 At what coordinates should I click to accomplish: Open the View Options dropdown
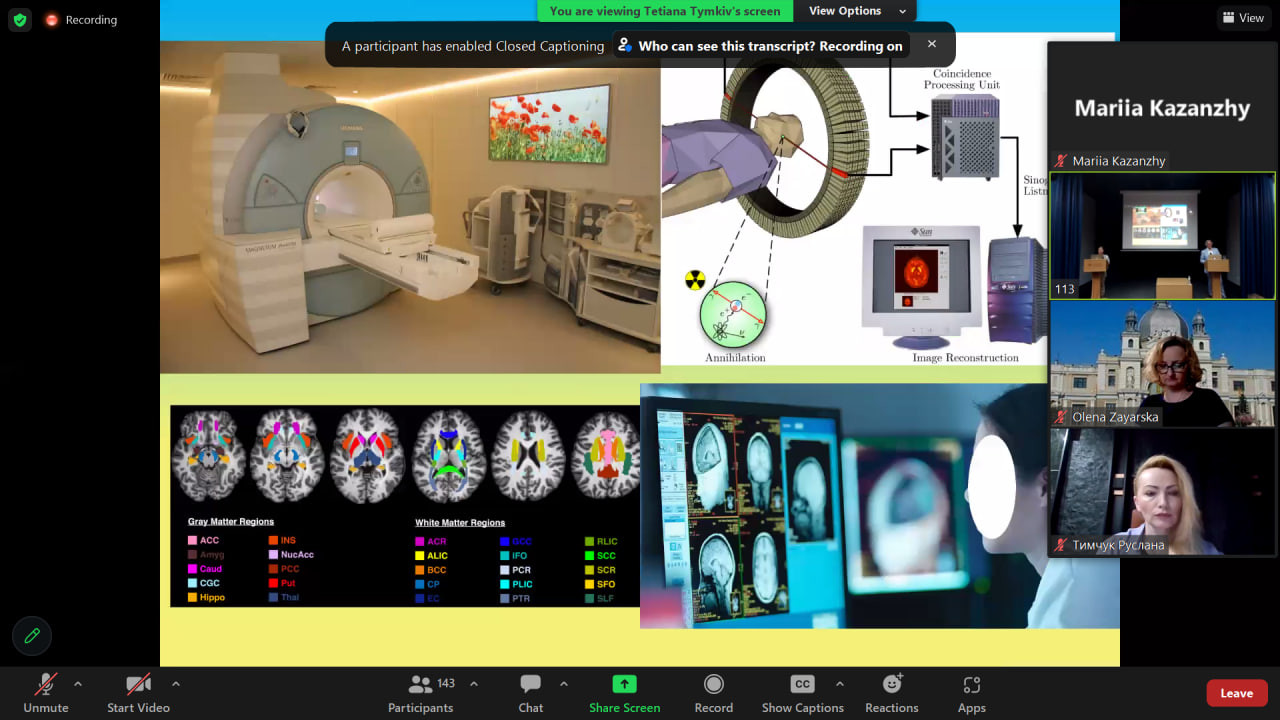pyautogui.click(x=855, y=11)
